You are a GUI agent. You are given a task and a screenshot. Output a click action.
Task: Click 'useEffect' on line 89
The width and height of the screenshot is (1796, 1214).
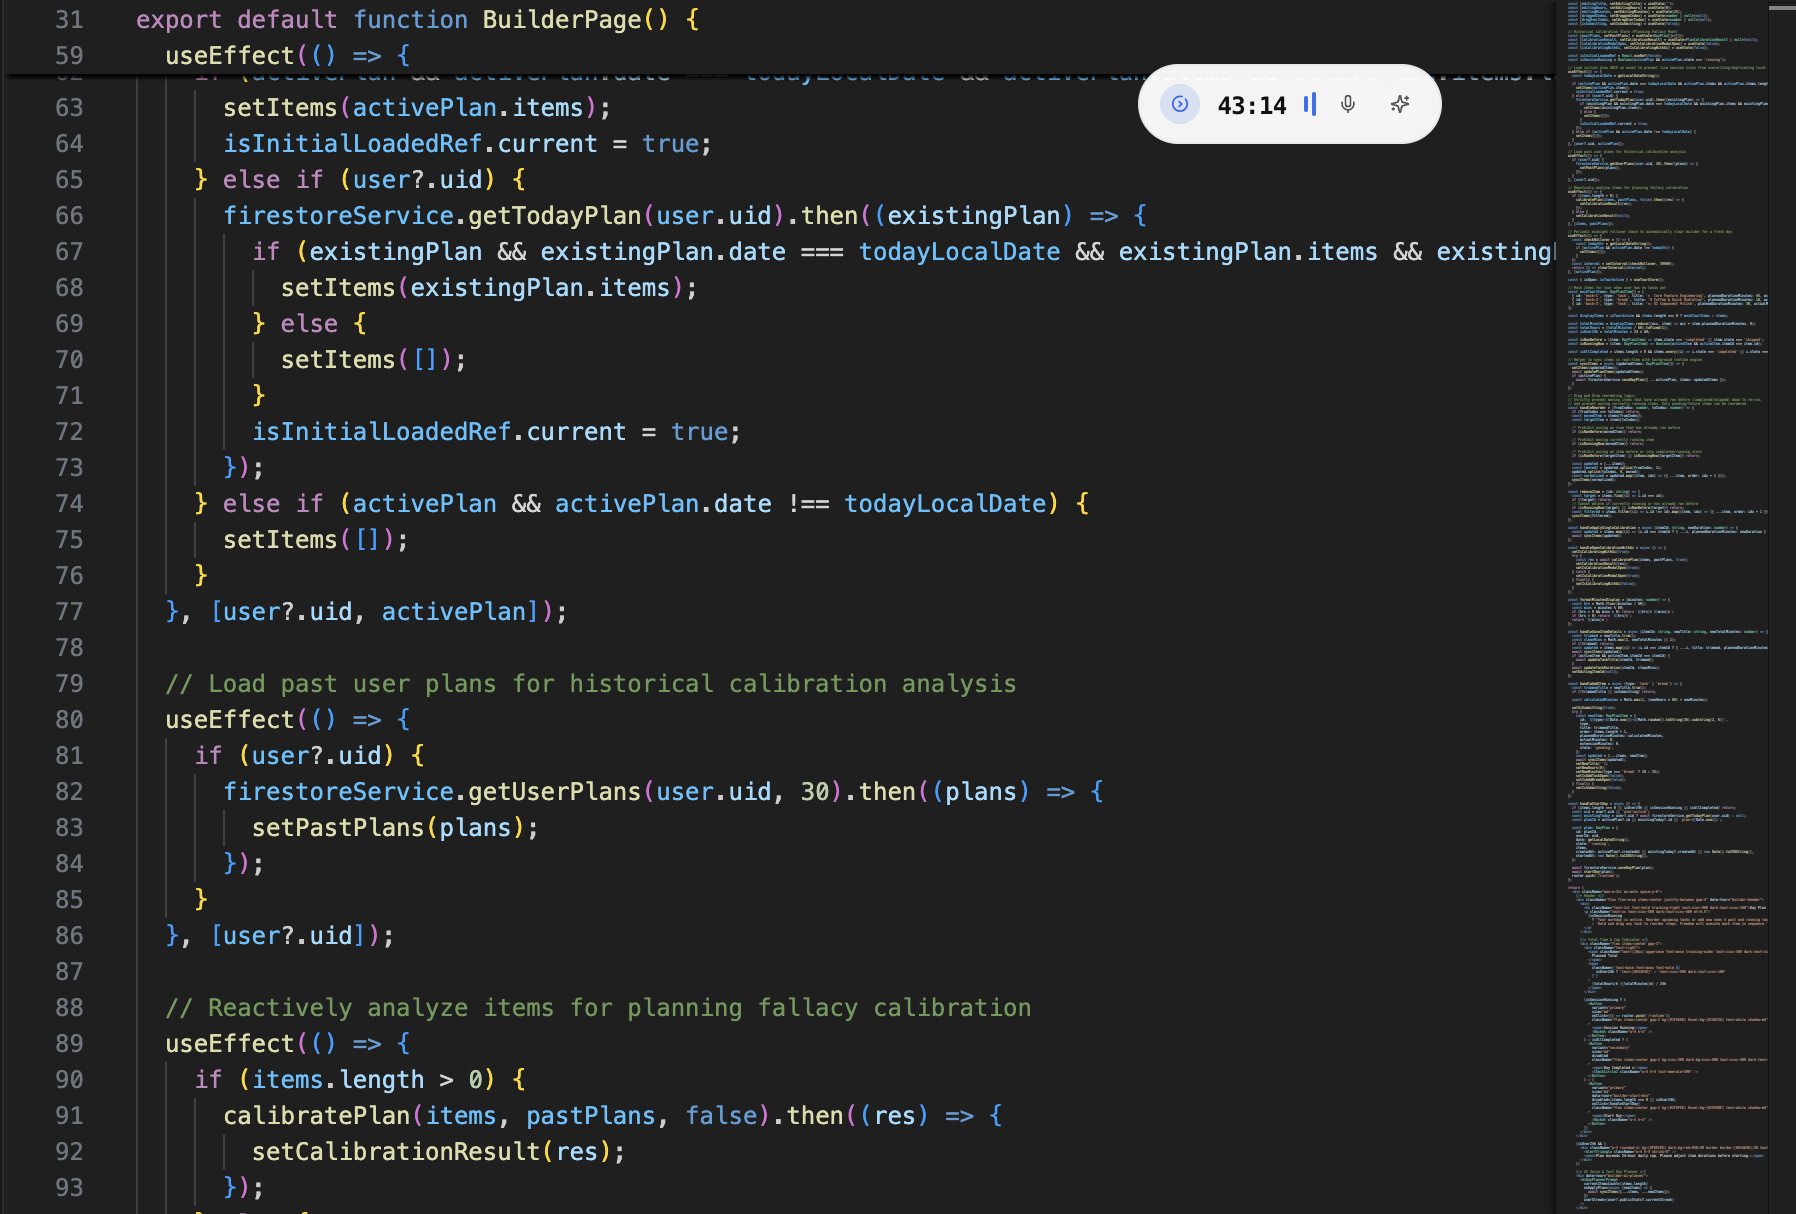click(230, 1043)
